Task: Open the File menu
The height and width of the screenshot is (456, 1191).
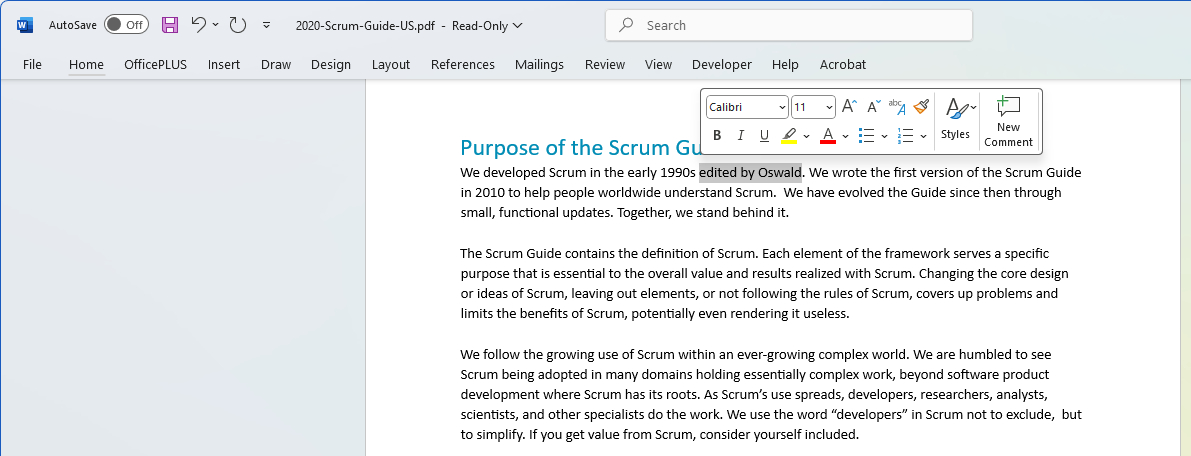Action: point(33,65)
